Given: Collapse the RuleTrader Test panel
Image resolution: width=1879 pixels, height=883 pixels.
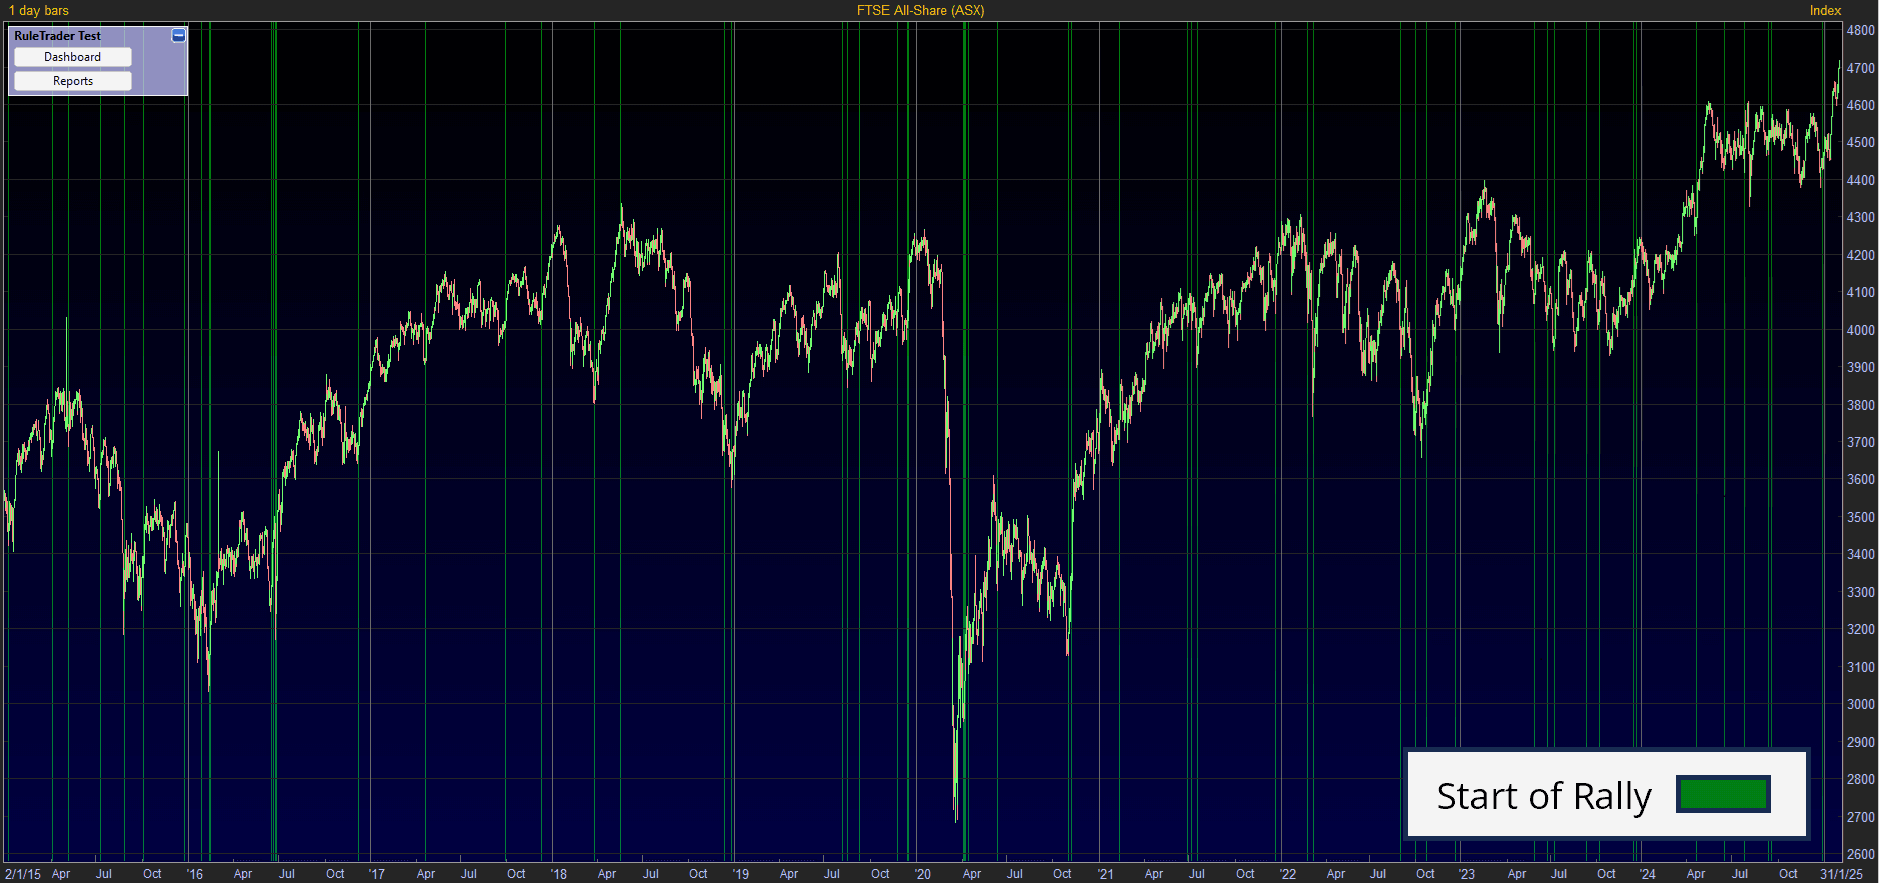Looking at the screenshot, I should pyautogui.click(x=178, y=36).
